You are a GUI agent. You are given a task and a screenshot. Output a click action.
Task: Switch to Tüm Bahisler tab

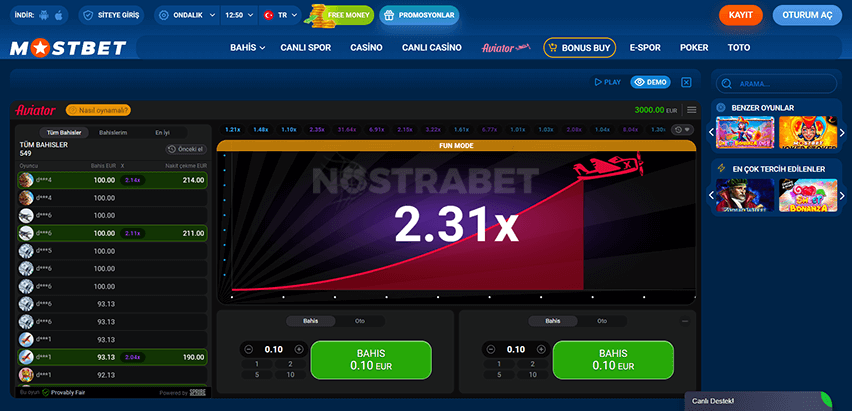(x=64, y=133)
